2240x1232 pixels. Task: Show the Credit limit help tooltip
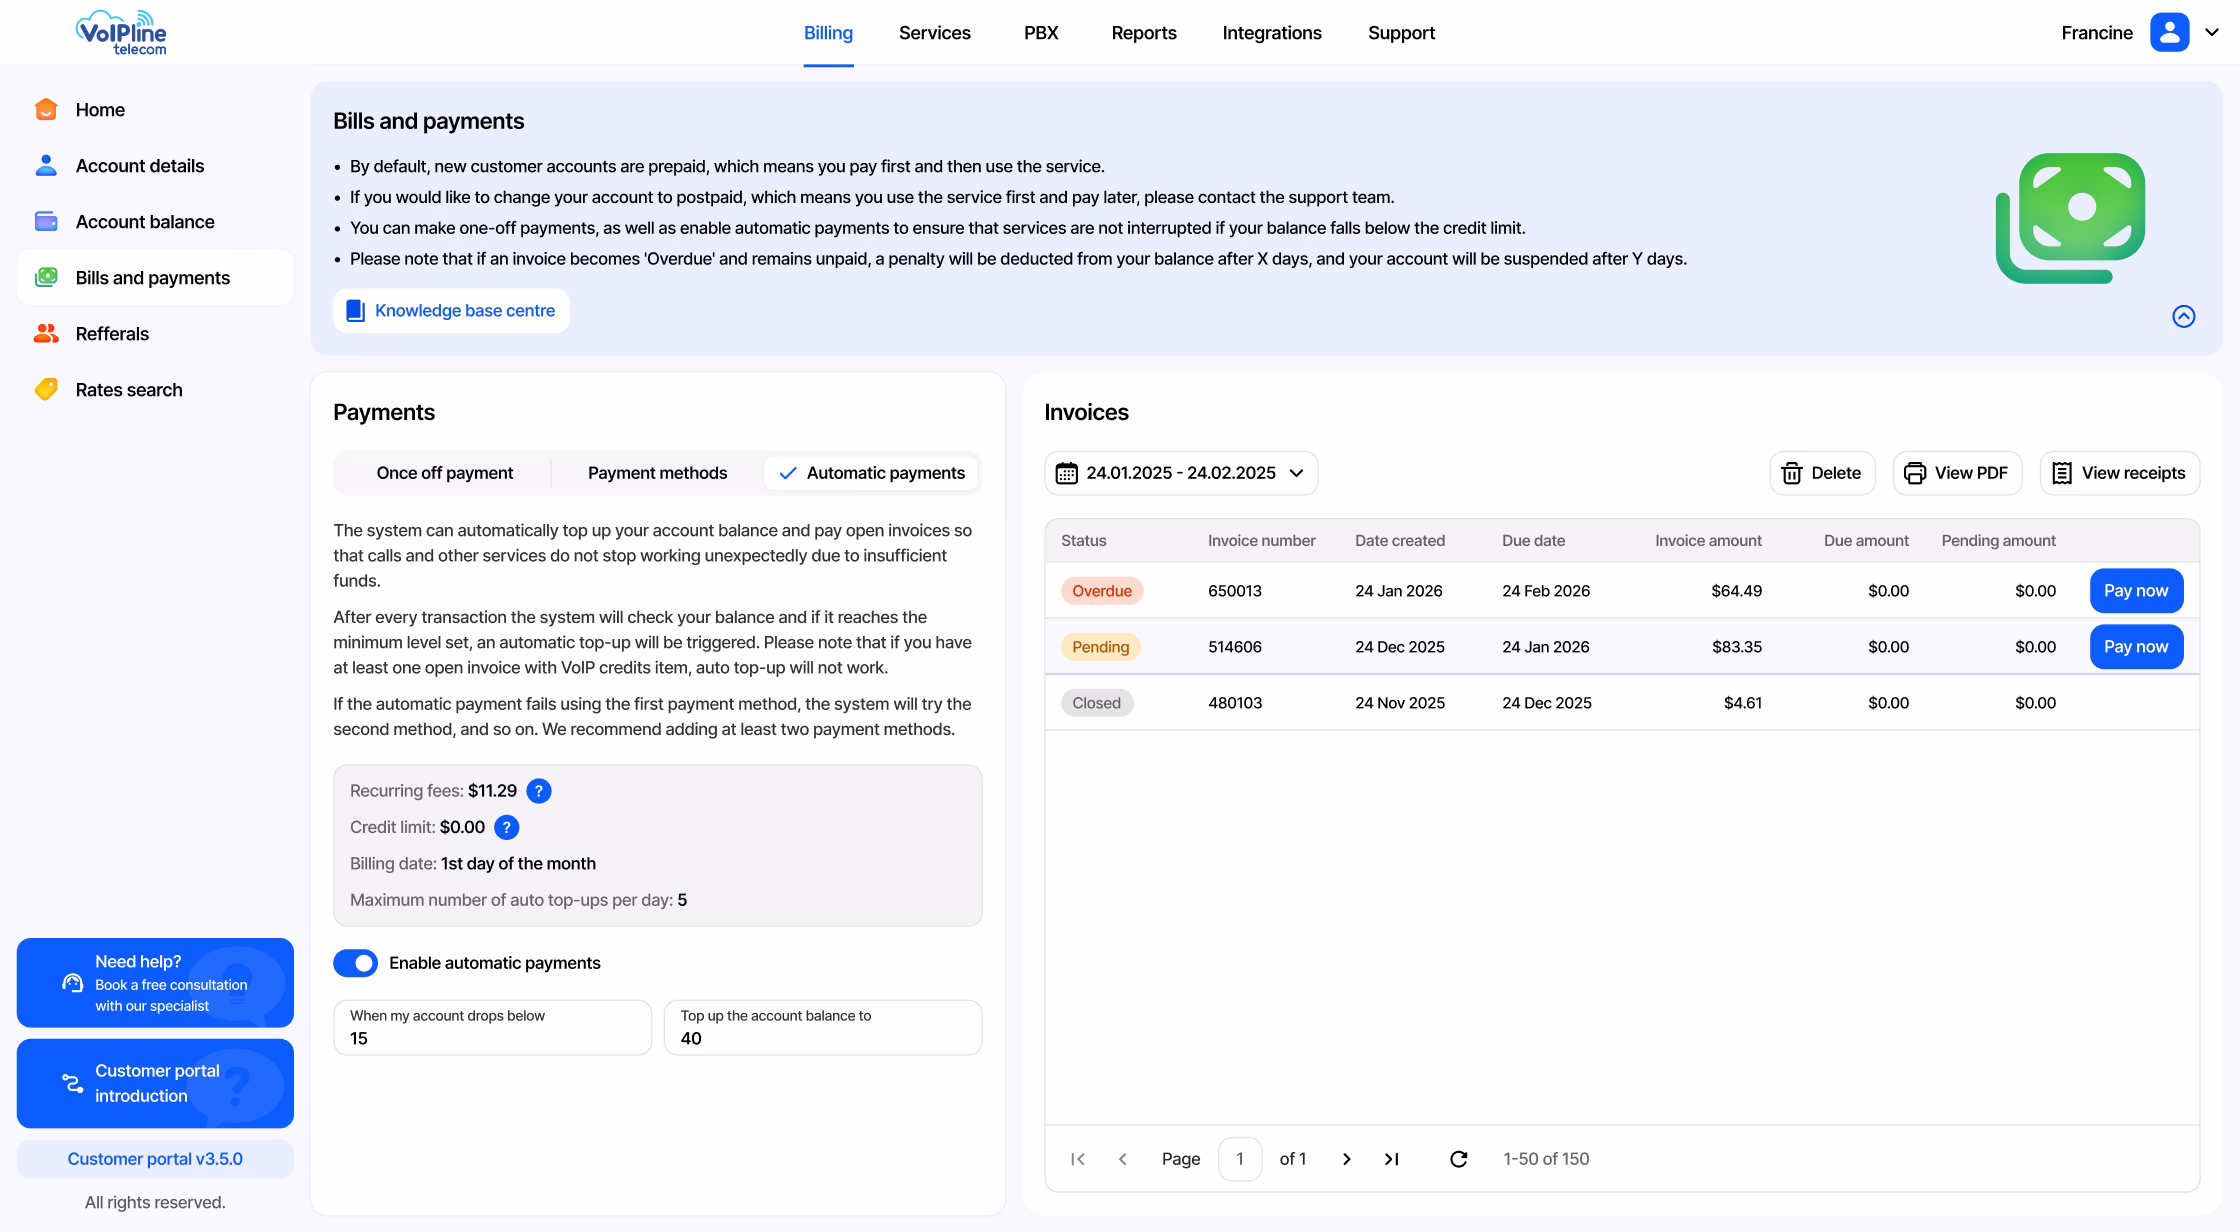[x=507, y=827]
